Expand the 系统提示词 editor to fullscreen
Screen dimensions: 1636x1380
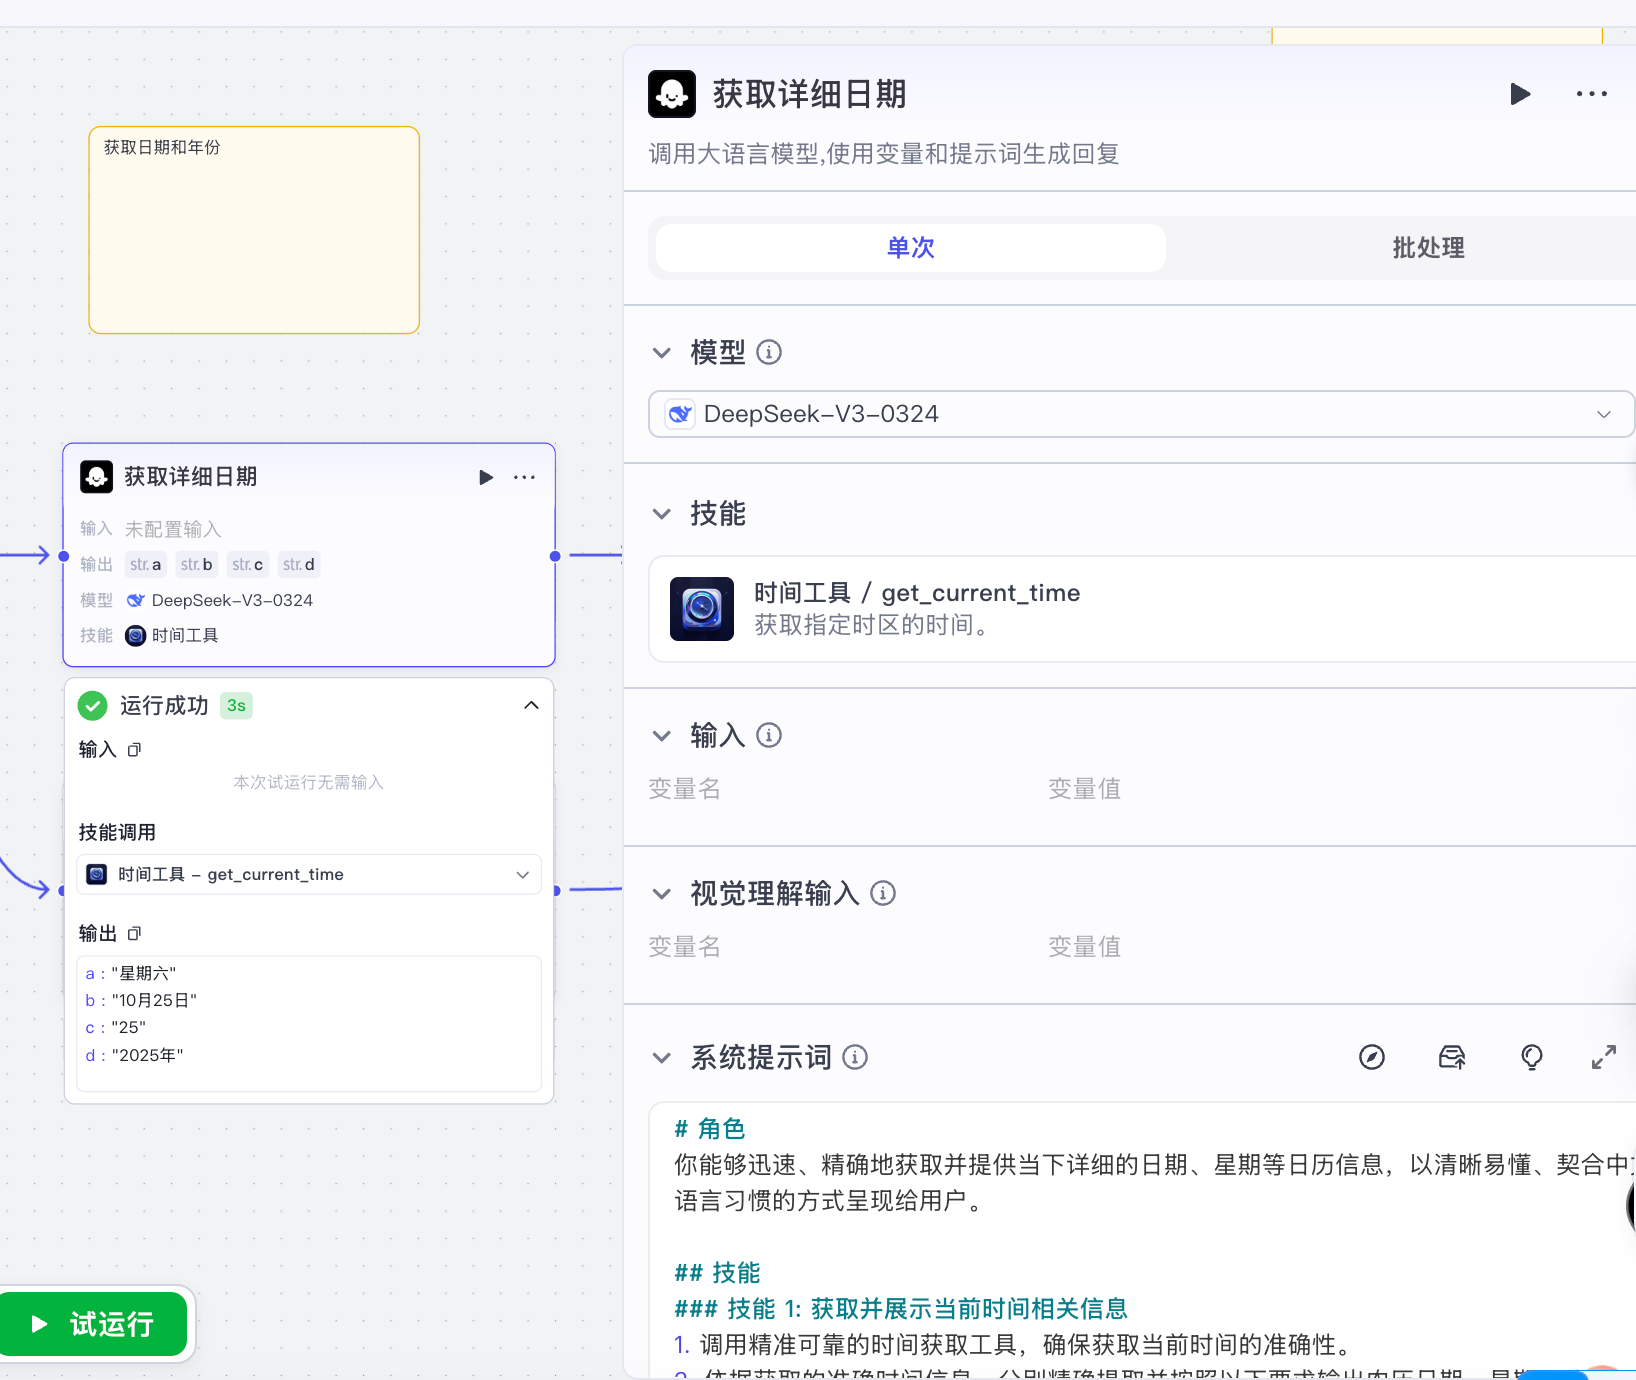[1603, 1057]
